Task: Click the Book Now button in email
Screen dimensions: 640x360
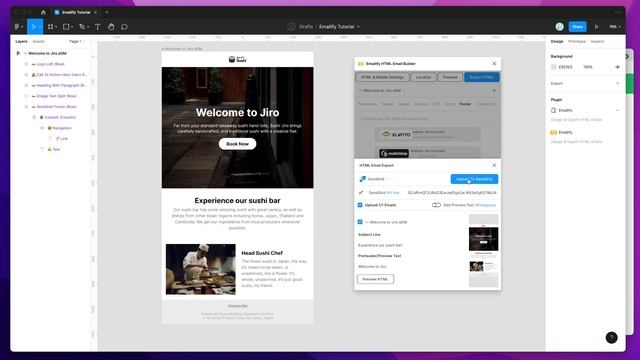Action: [x=237, y=144]
